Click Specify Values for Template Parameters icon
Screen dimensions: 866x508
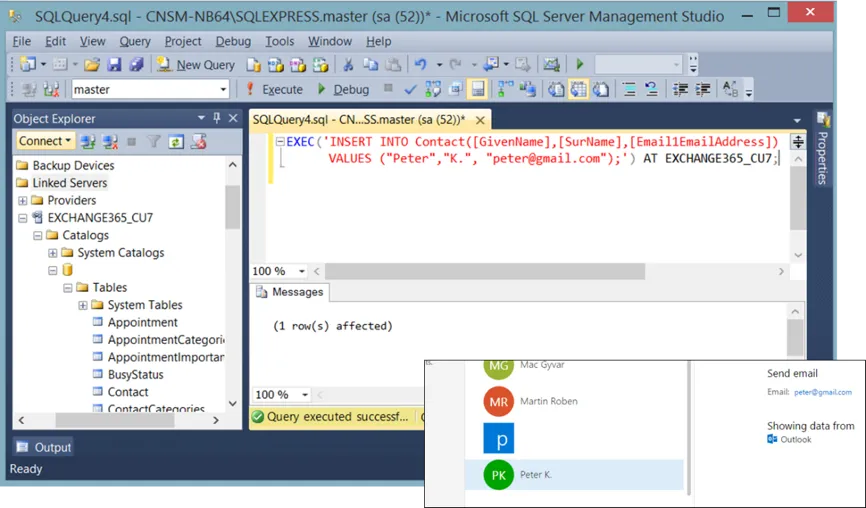coord(730,89)
